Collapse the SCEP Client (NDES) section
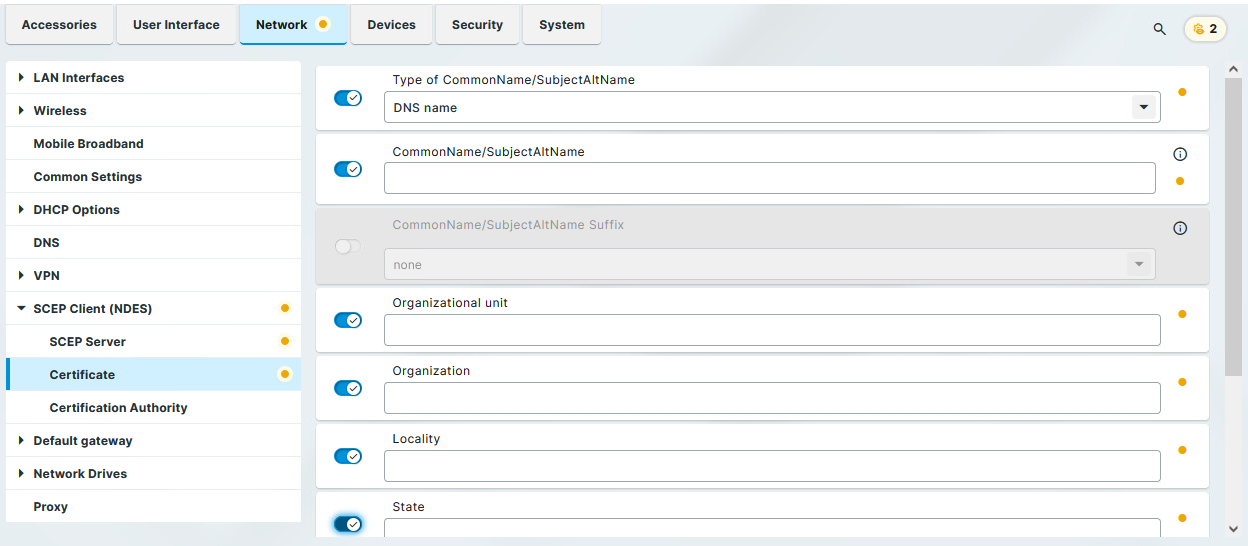This screenshot has height=546, width=1248. (21, 309)
